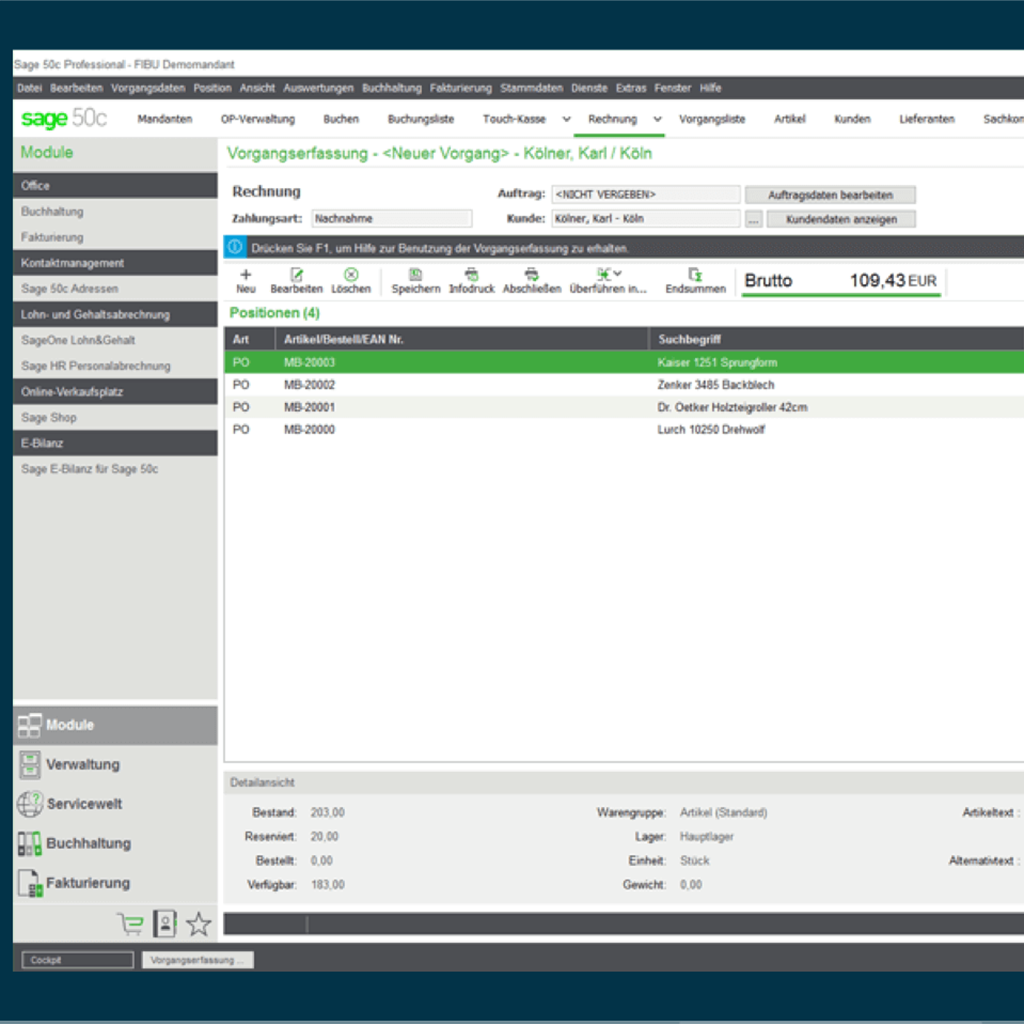Click OP-Verwaltung in the toolbar
This screenshot has height=1024, width=1024.
(x=258, y=119)
